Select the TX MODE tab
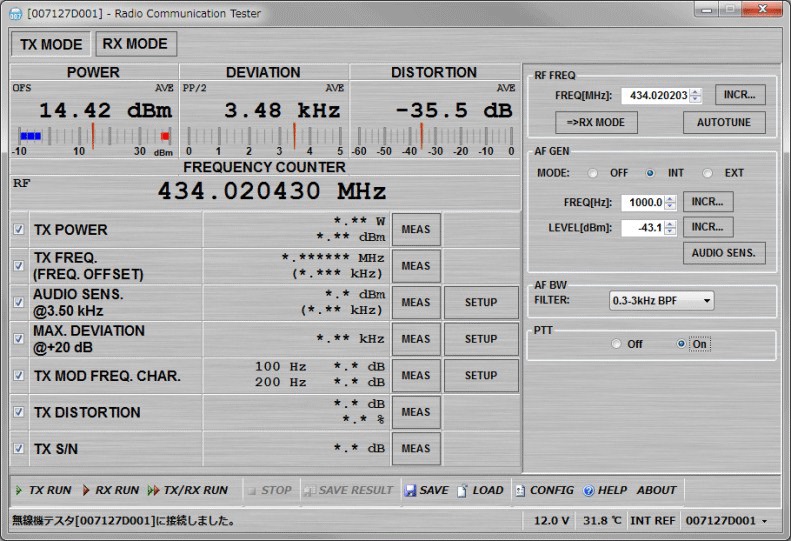Screen dimensions: 791x541 51,45
